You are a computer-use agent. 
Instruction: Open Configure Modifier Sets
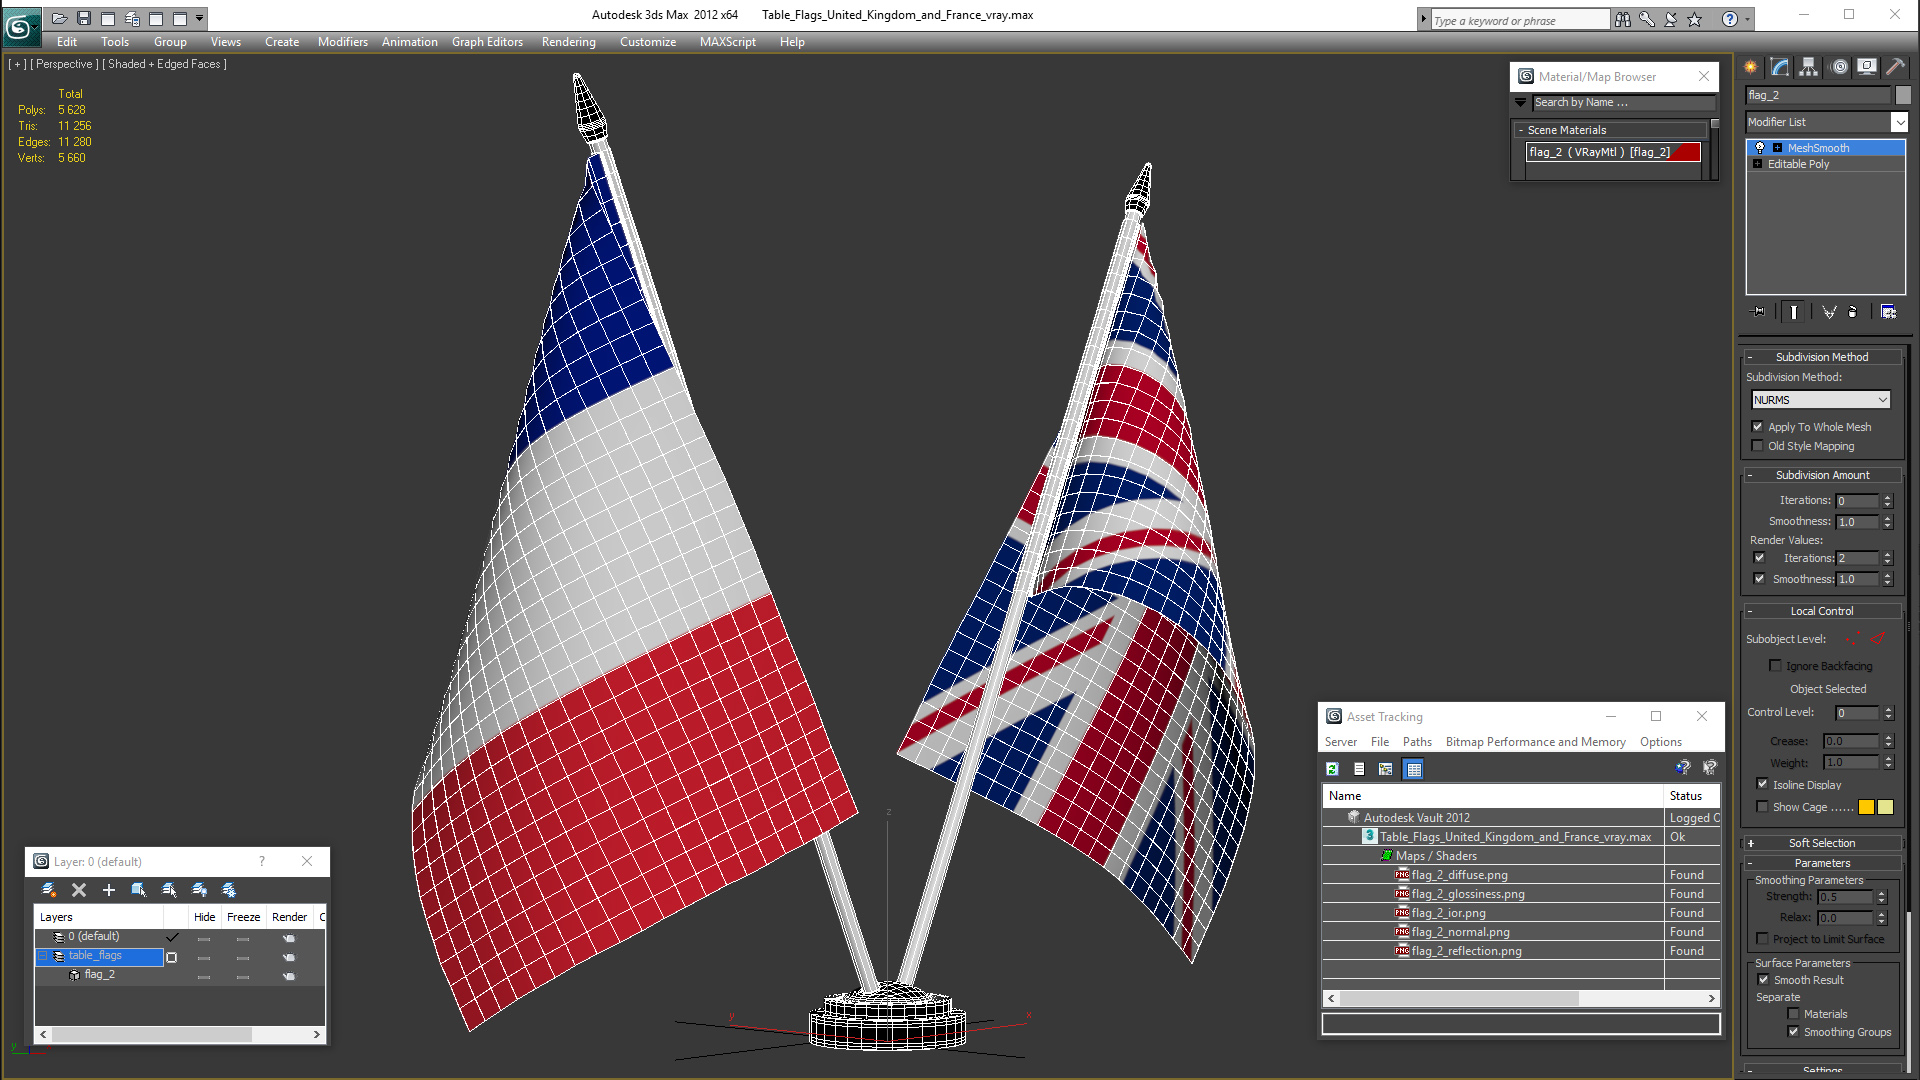1888,312
